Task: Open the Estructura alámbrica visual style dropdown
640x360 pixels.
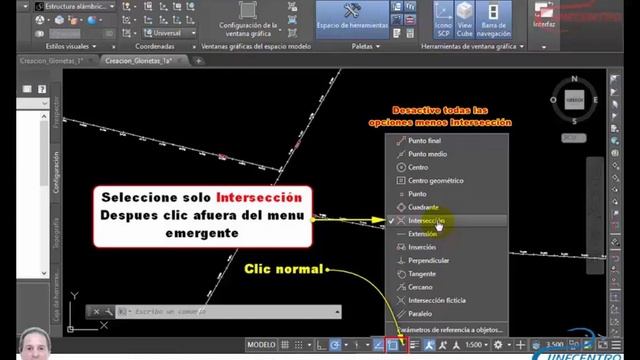Action: 74,7
